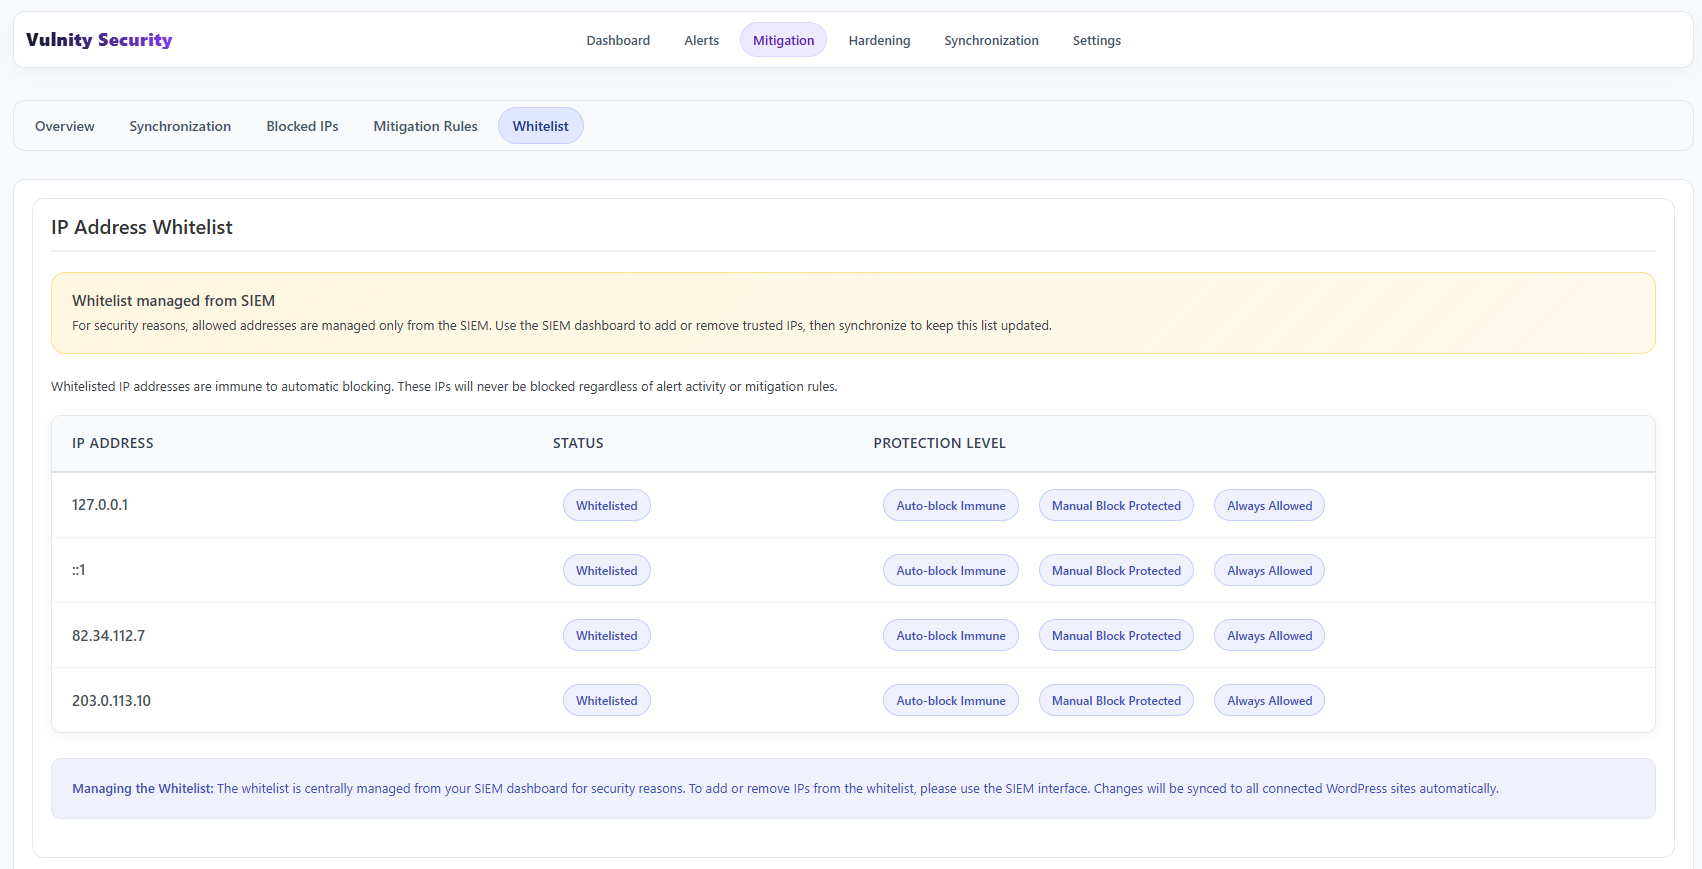Select the 127.0.0.1 IP address cell
Image resolution: width=1702 pixels, height=869 pixels.
(100, 505)
